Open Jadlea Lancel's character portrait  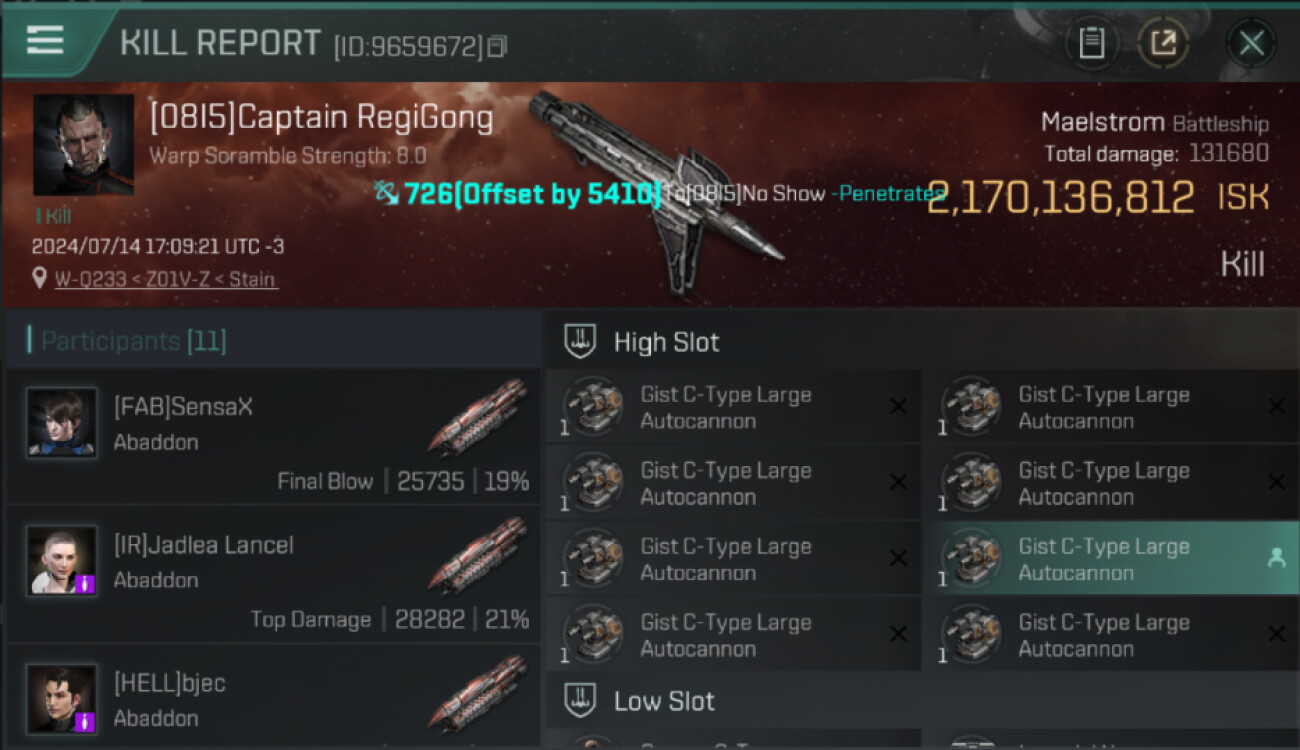pyautogui.click(x=62, y=561)
